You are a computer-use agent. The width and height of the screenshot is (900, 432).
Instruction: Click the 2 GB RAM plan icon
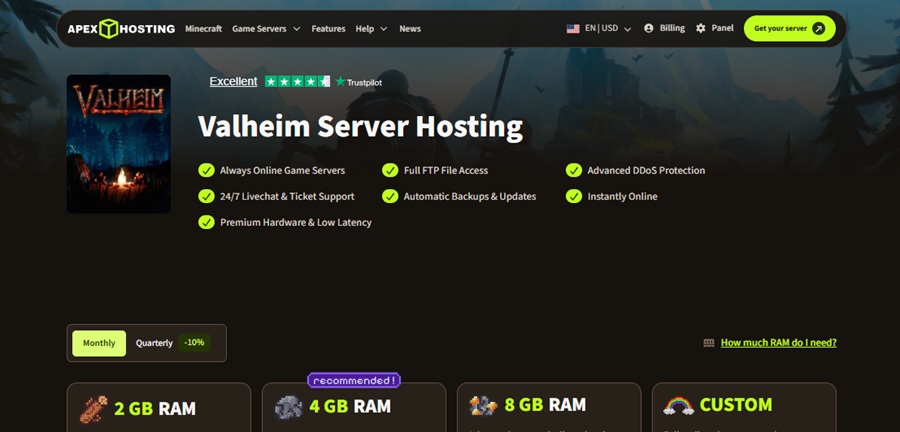pos(93,408)
